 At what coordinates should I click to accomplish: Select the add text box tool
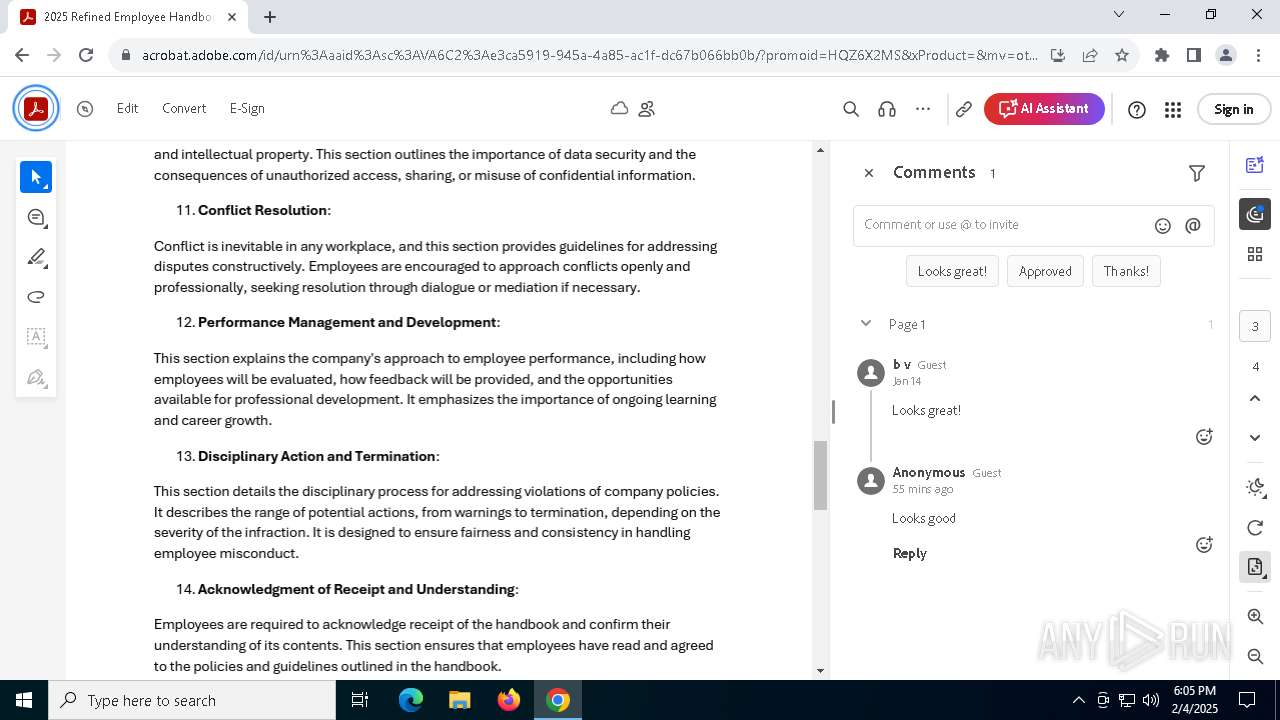36,337
